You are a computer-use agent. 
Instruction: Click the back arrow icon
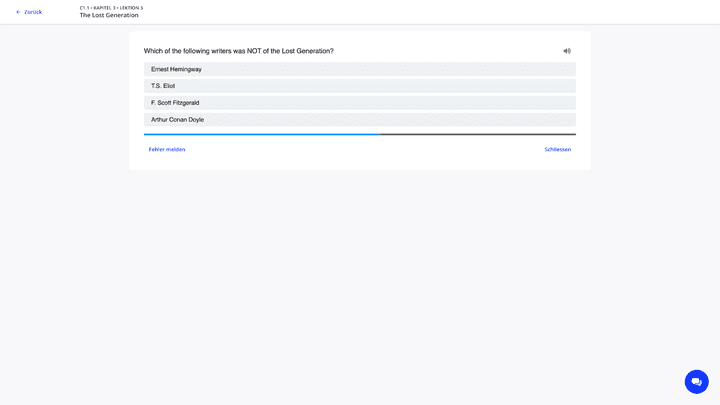[x=18, y=12]
